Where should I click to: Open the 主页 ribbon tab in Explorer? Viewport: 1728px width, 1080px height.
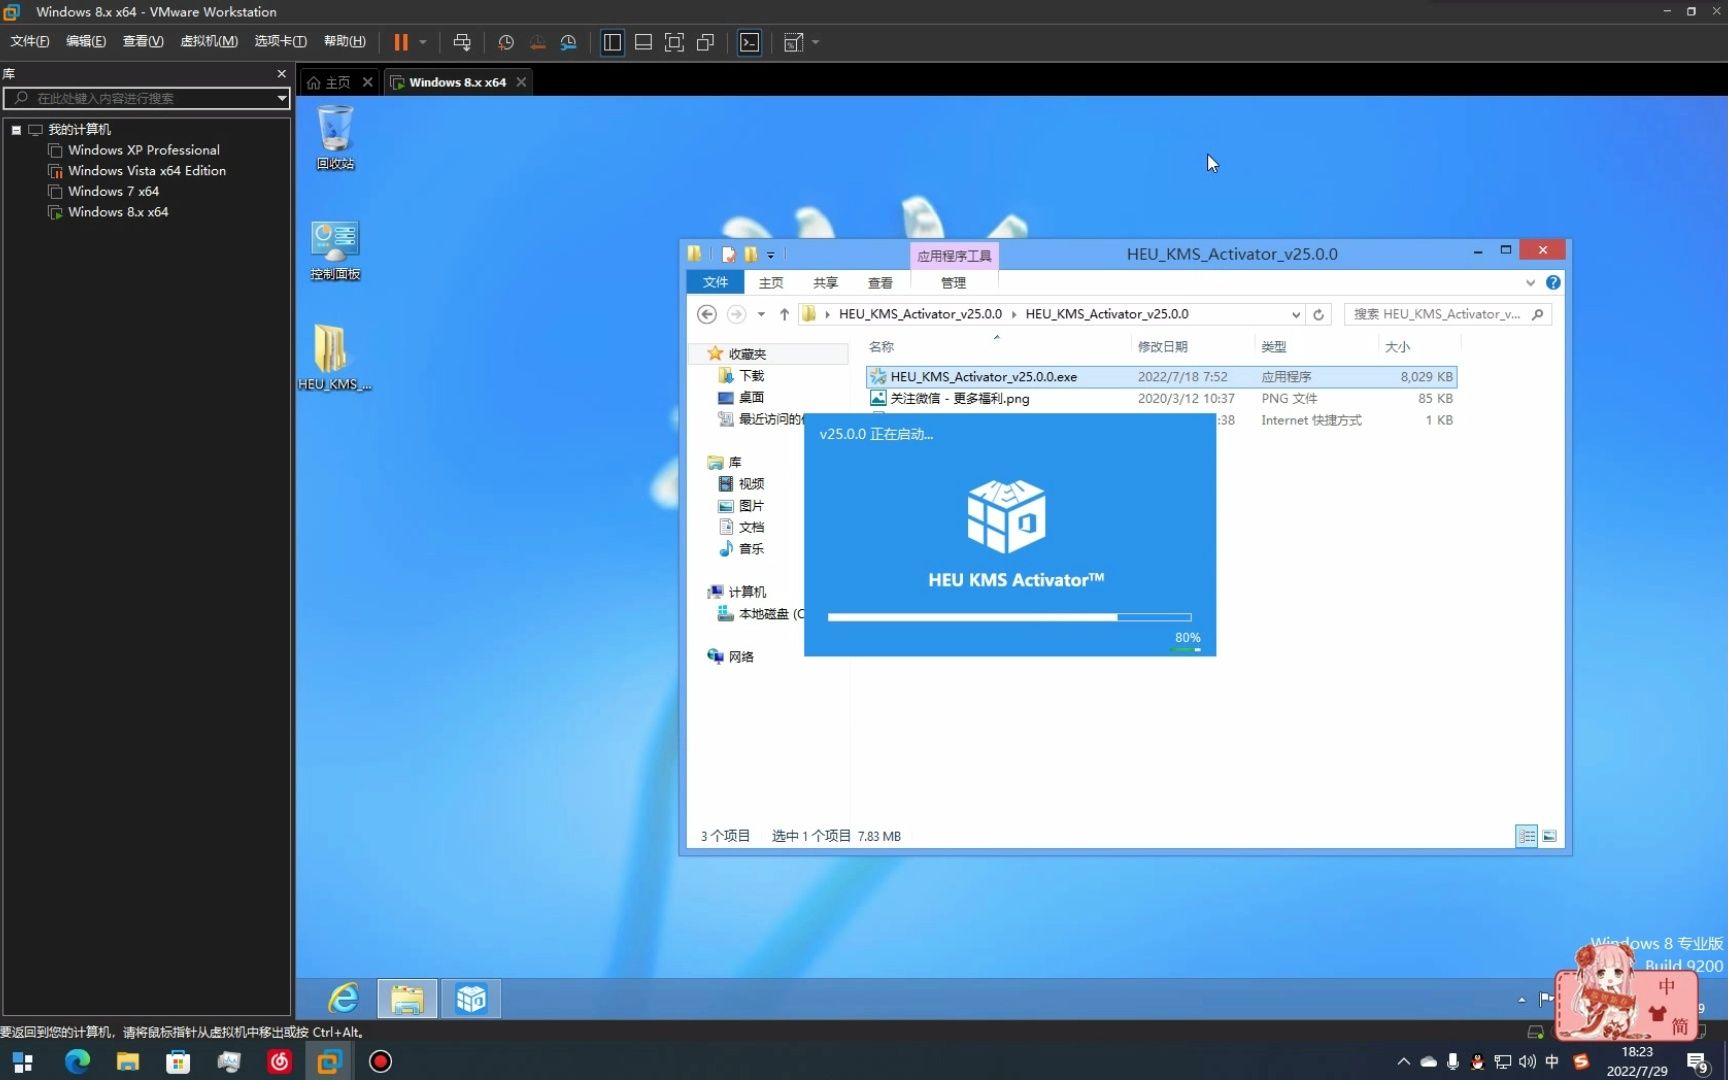click(x=770, y=283)
